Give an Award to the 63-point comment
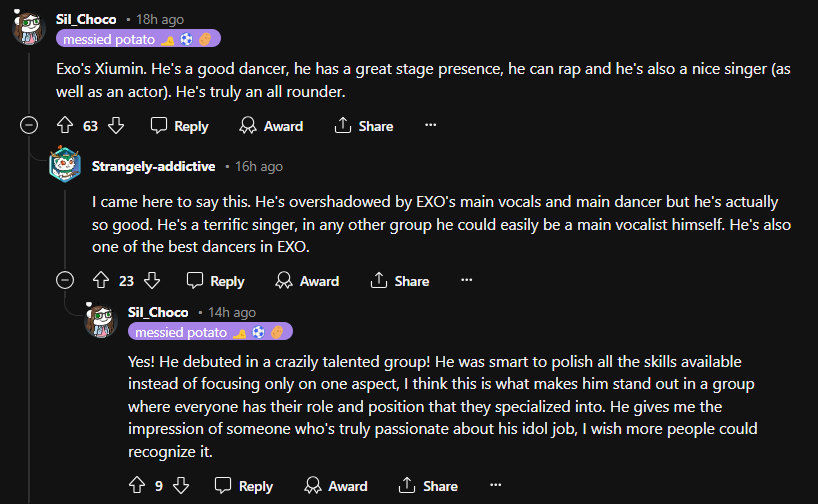818x504 pixels. (x=271, y=126)
